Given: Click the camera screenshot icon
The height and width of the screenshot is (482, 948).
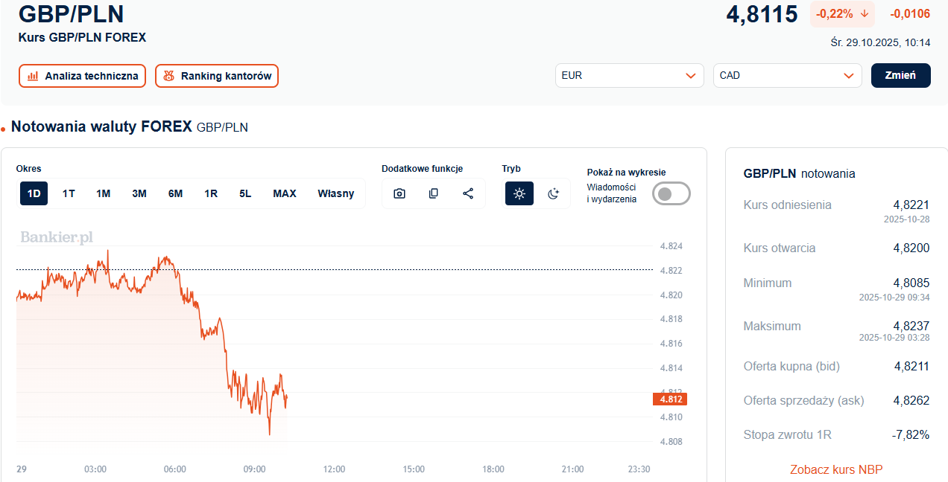Looking at the screenshot, I should 399,193.
